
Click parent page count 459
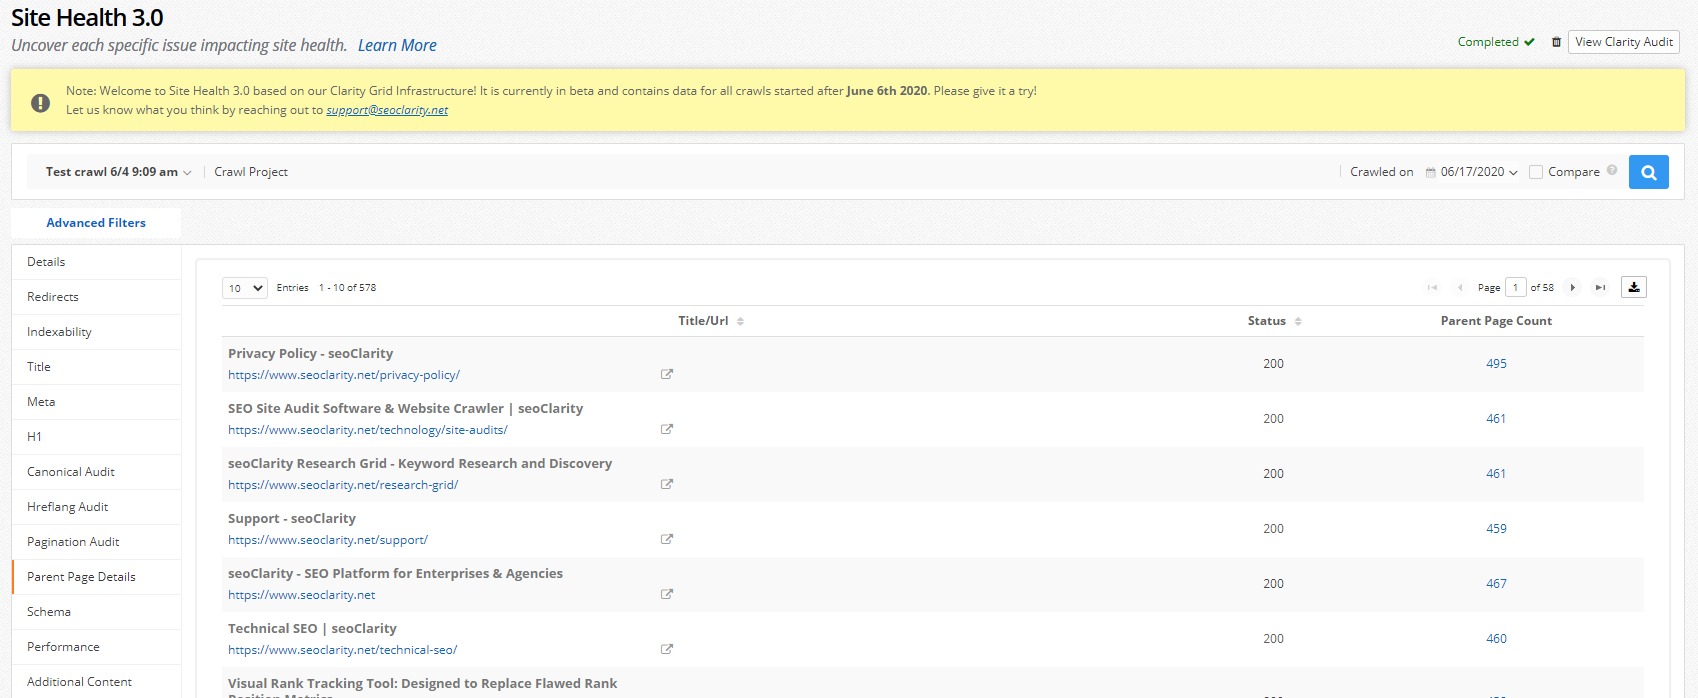1496,529
